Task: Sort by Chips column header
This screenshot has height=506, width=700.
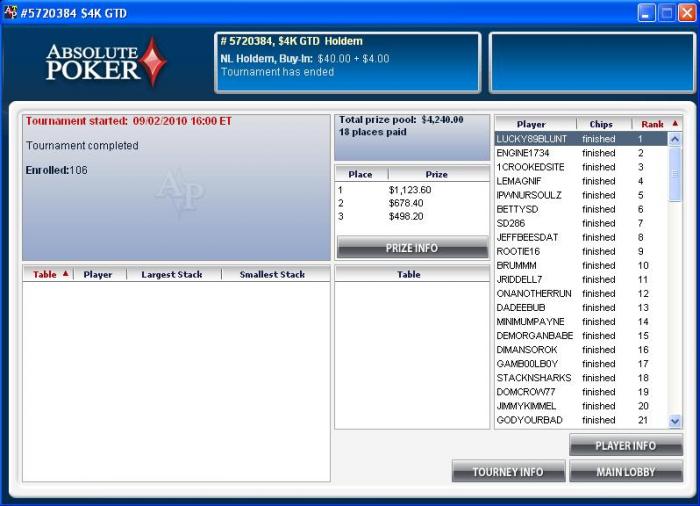Action: 604,124
